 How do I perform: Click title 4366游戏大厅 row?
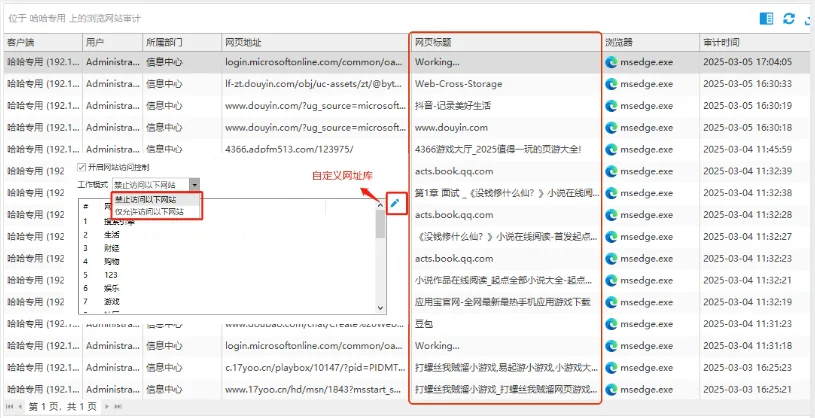click(498, 149)
